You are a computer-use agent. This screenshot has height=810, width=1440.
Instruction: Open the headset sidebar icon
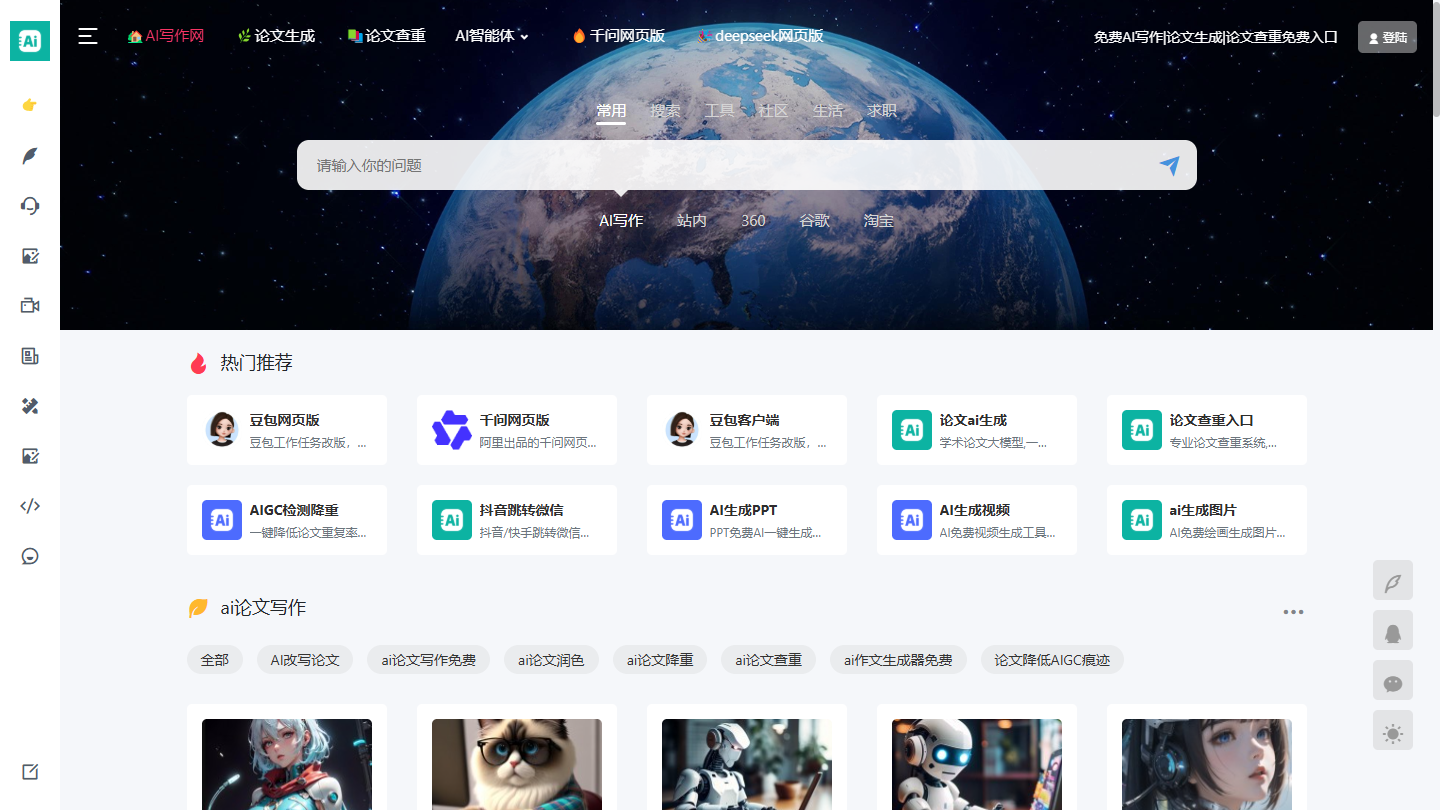click(30, 205)
